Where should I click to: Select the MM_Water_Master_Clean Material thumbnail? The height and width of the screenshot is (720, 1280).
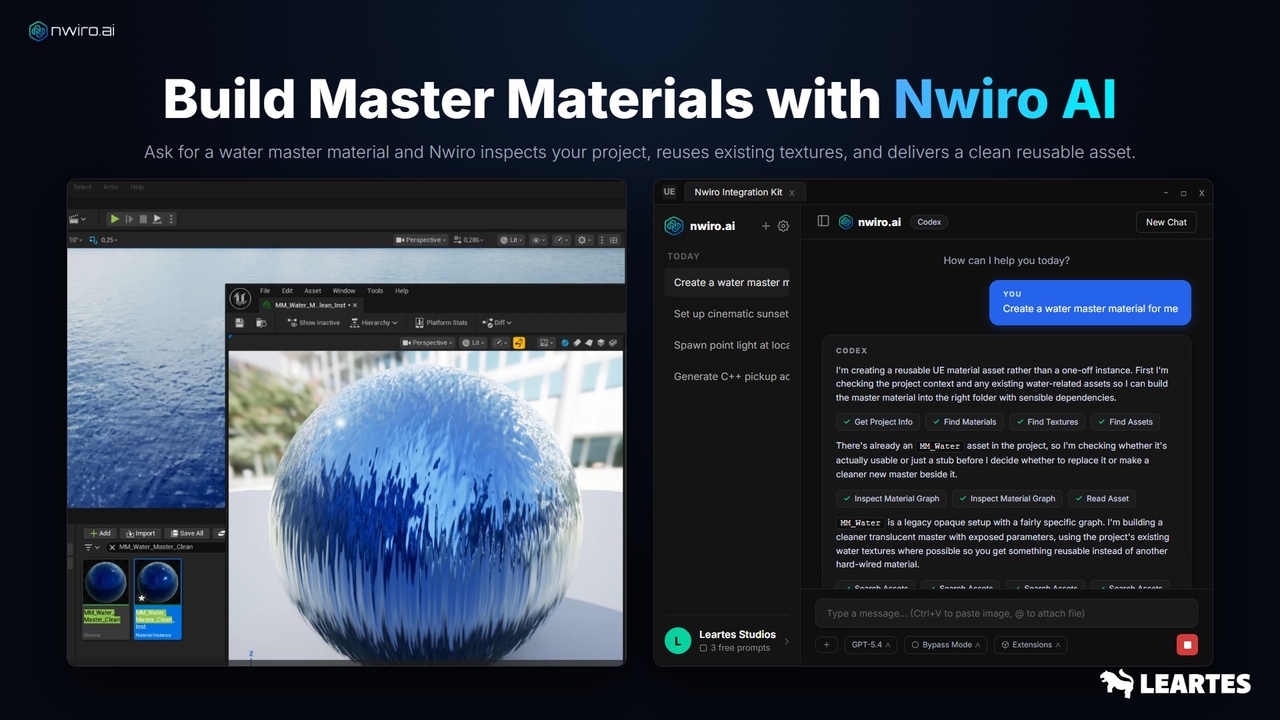coord(105,599)
